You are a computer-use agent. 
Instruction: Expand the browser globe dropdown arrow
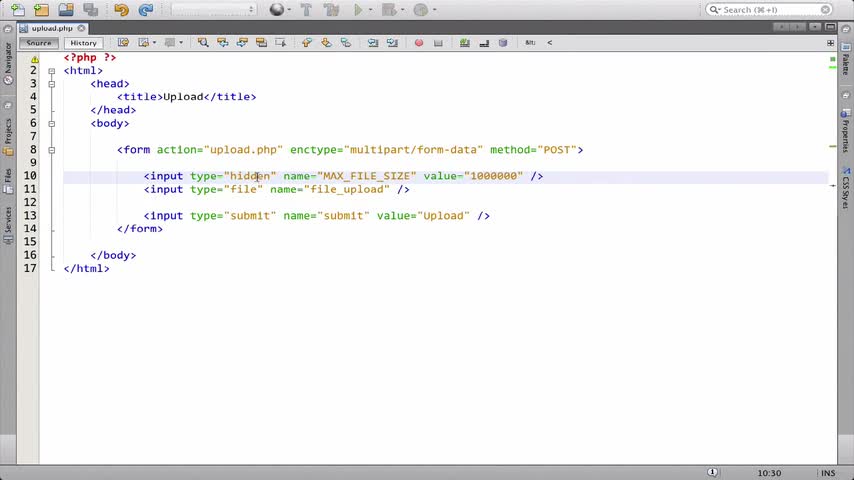[289, 10]
